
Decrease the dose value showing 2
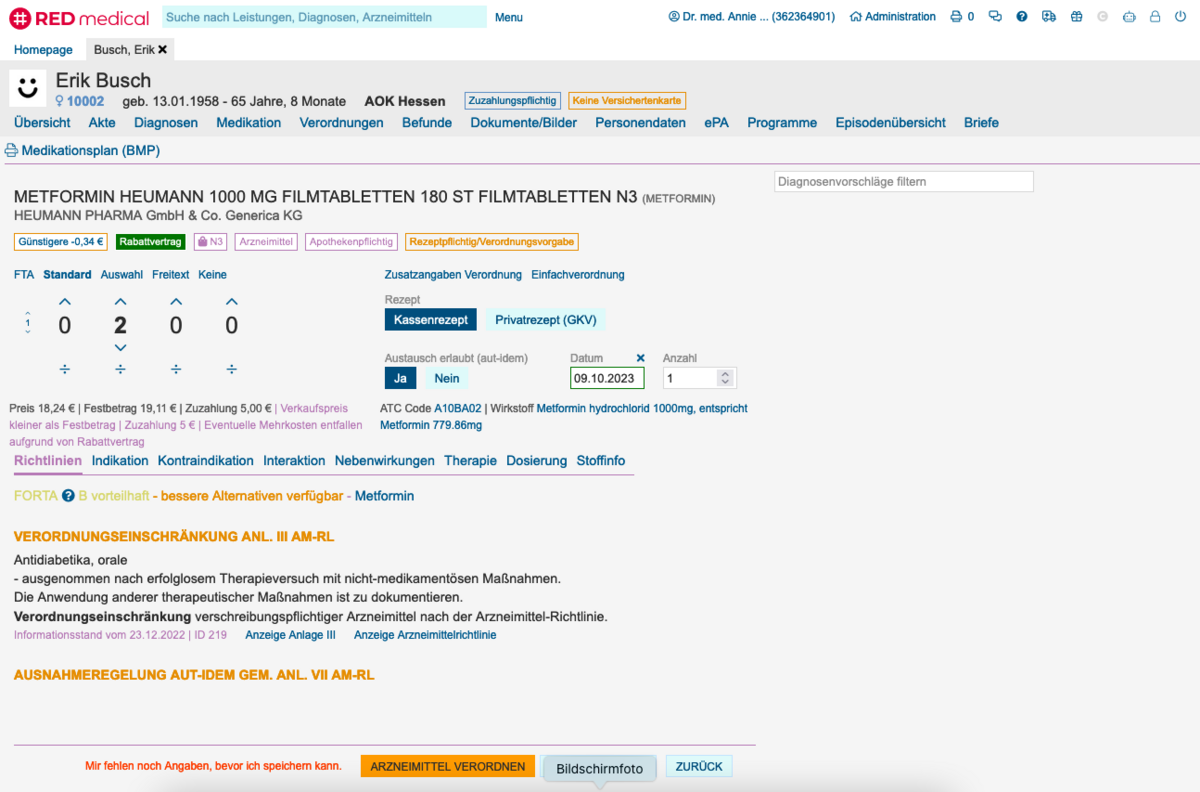120,347
